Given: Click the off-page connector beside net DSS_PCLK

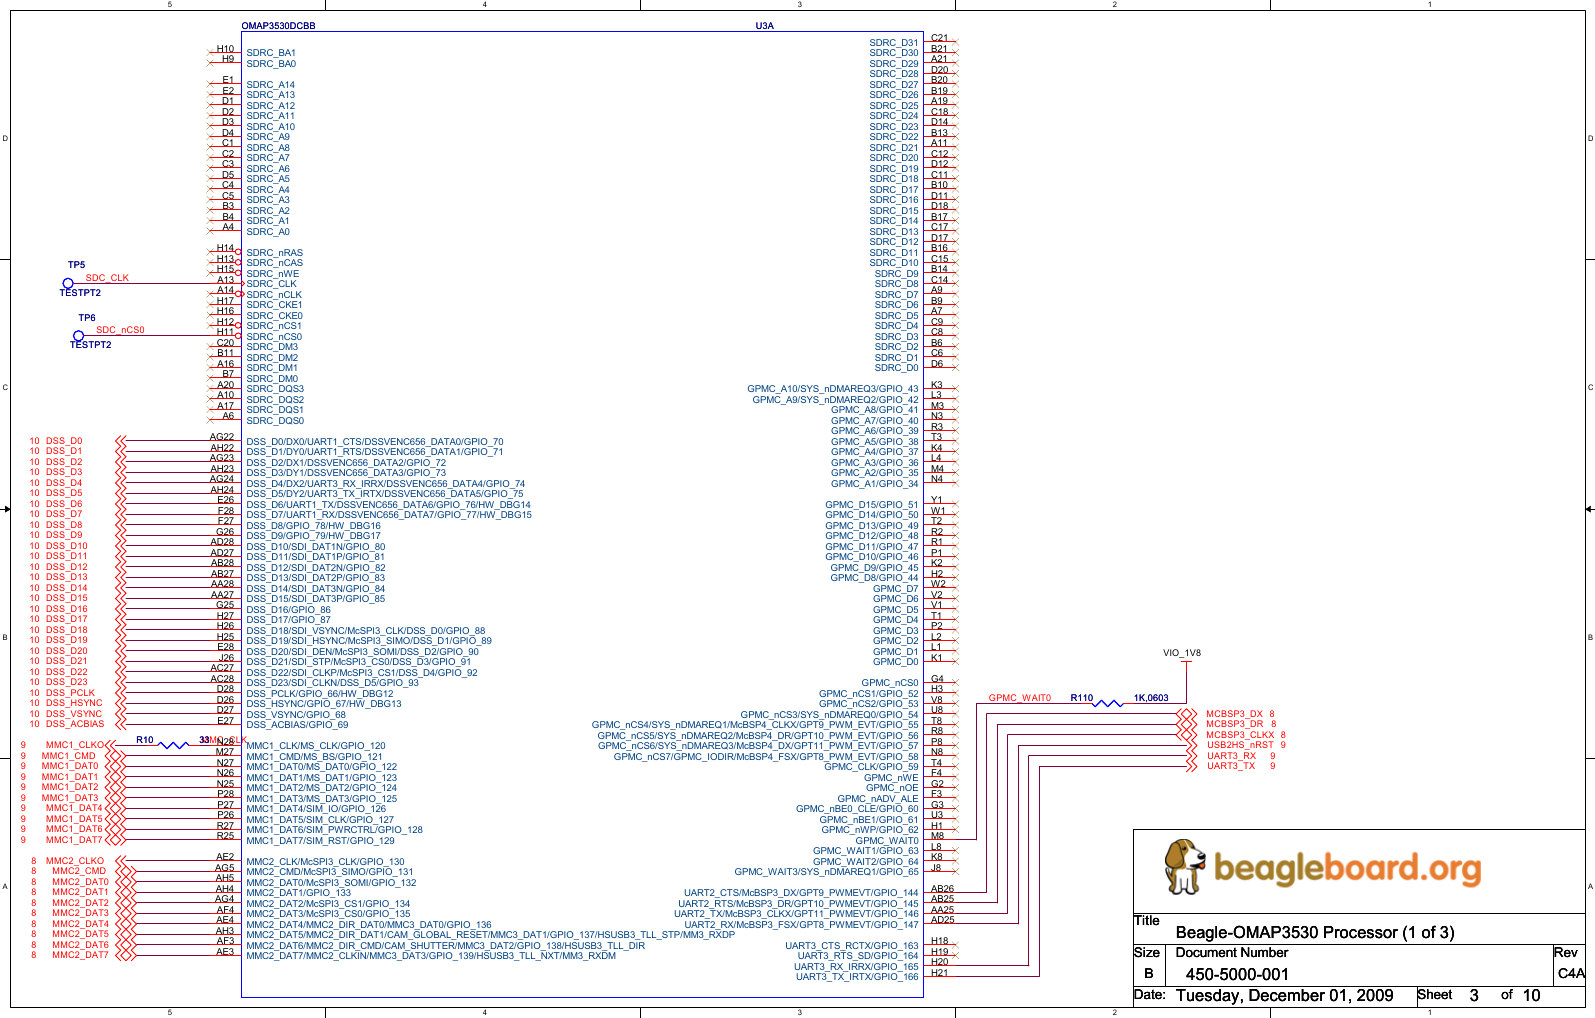Looking at the screenshot, I should [x=121, y=693].
